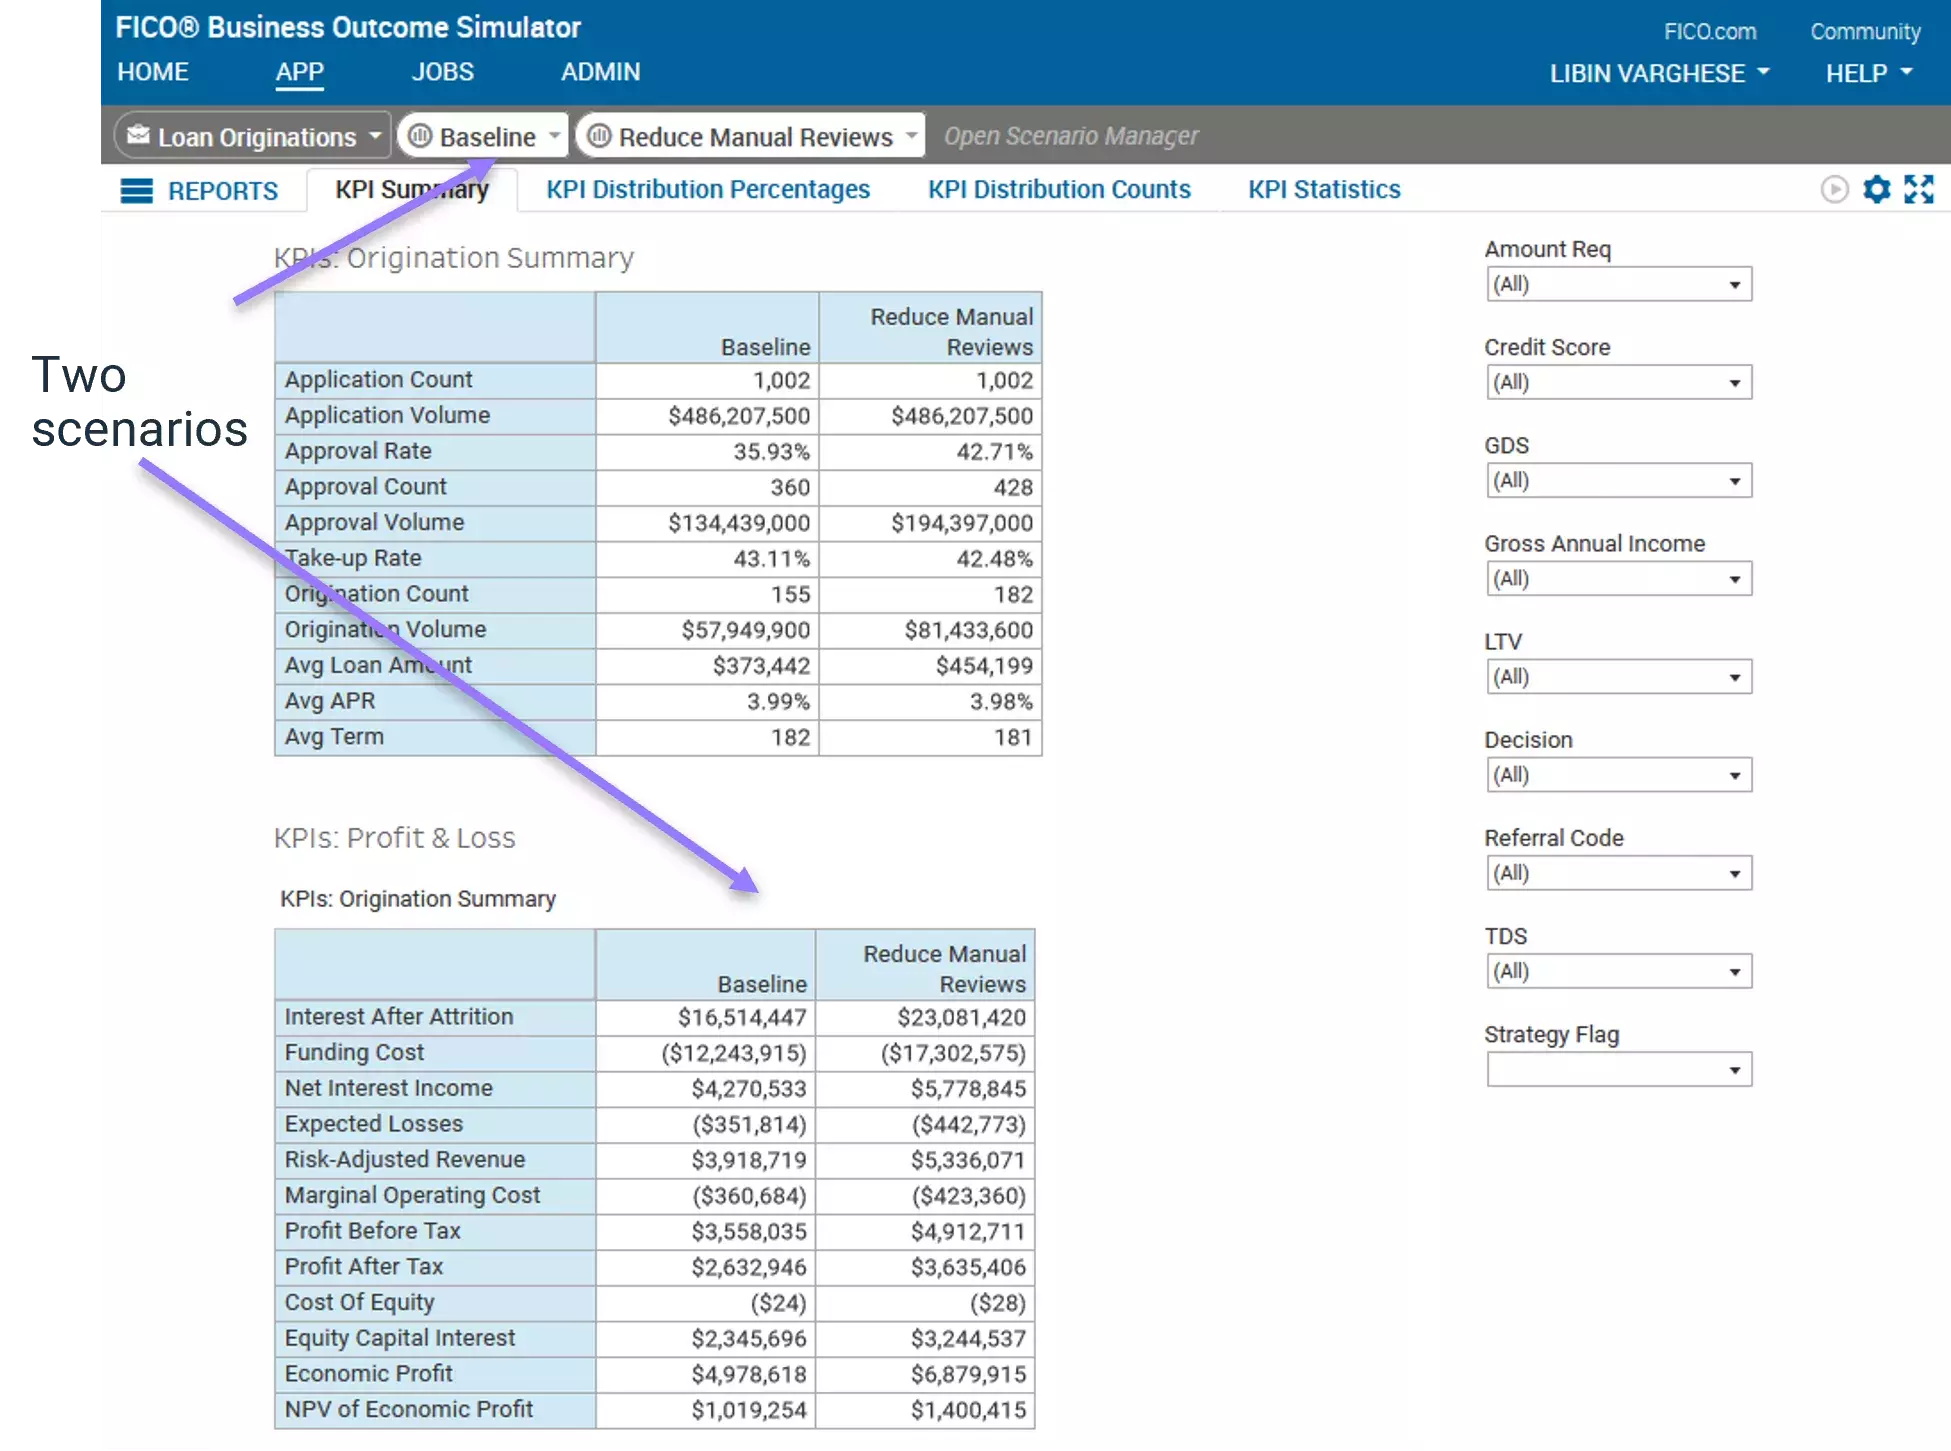Viewport: 1951px width, 1451px height.
Task: Expand the Baseline scenario dropdown arrow
Action: coord(555,136)
